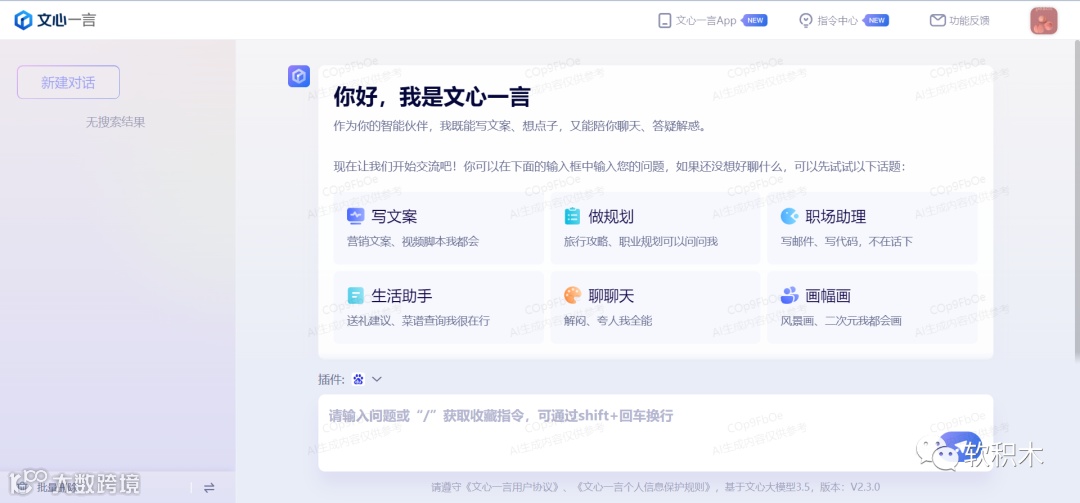Open the user avatar menu
Image resolution: width=1080 pixels, height=503 pixels.
[1043, 21]
